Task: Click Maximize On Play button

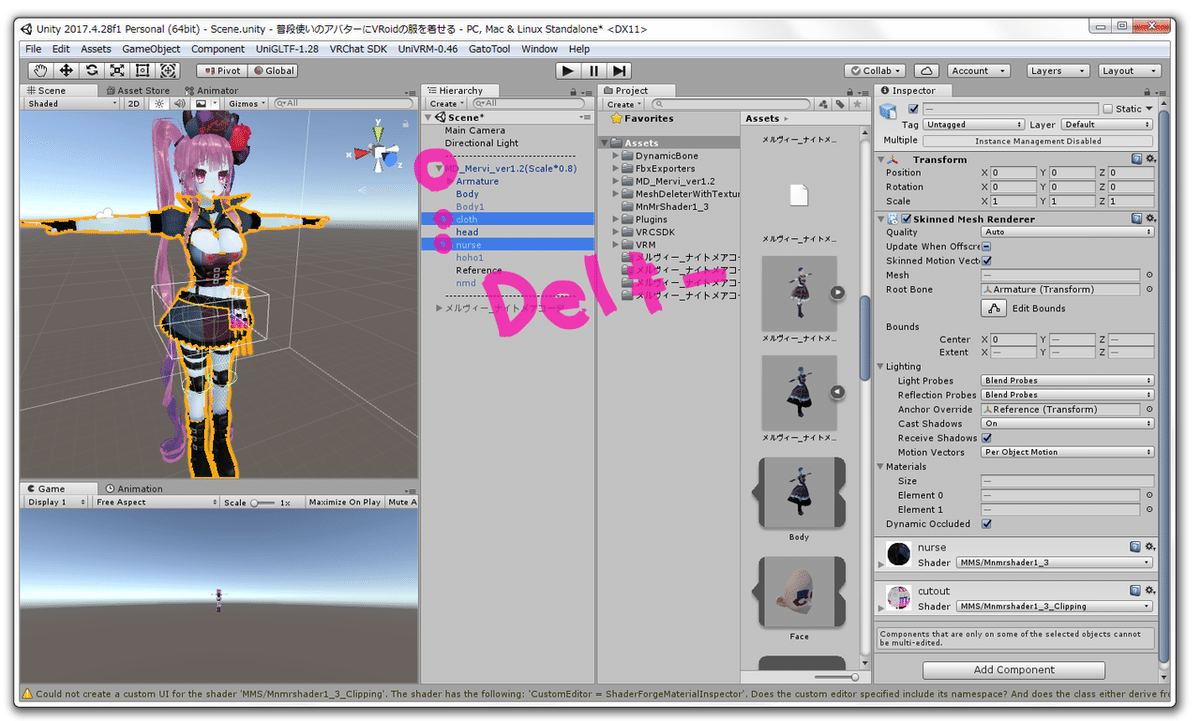Action: (x=345, y=502)
